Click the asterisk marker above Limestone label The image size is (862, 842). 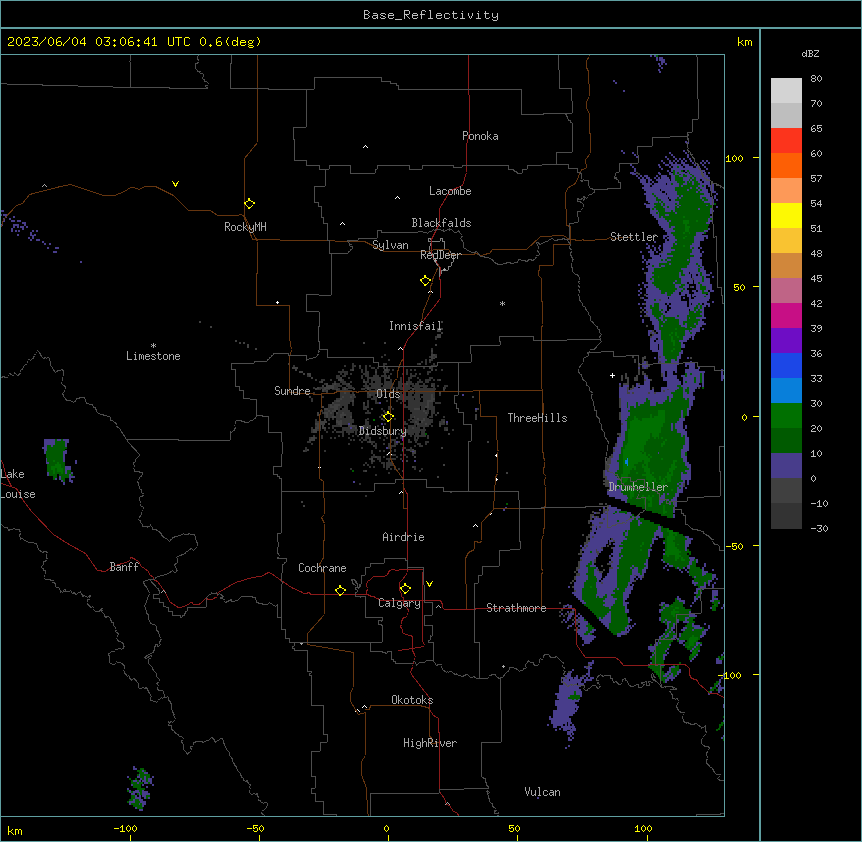tap(153, 346)
